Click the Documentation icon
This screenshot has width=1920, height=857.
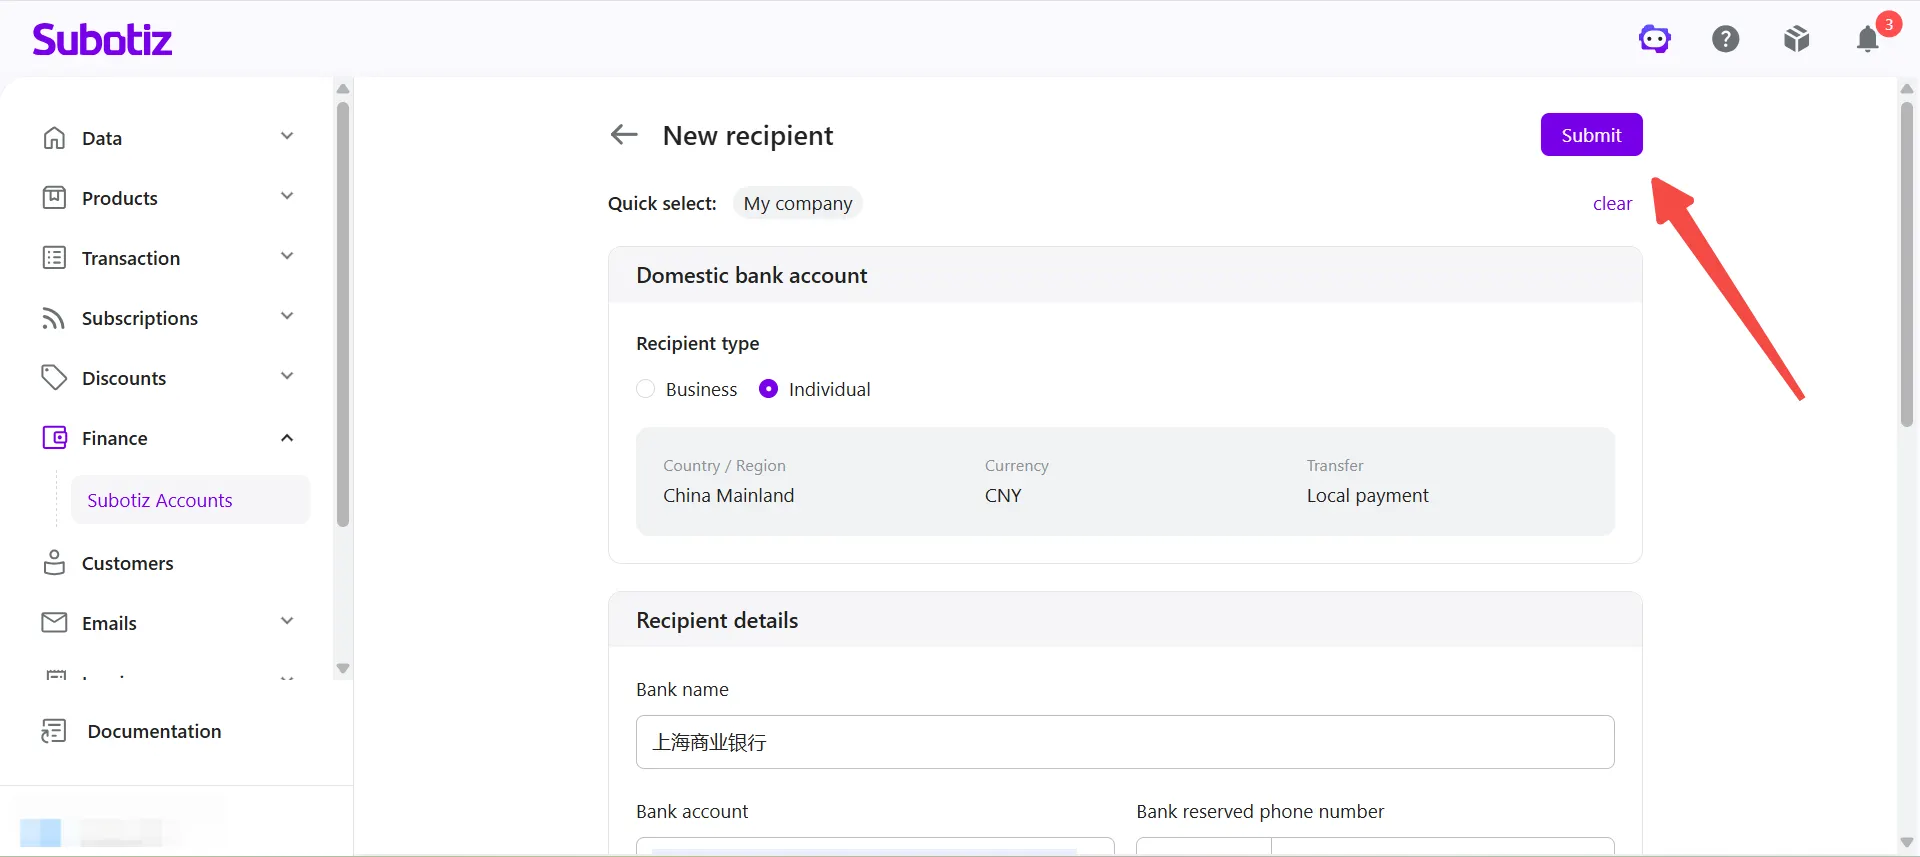54,731
